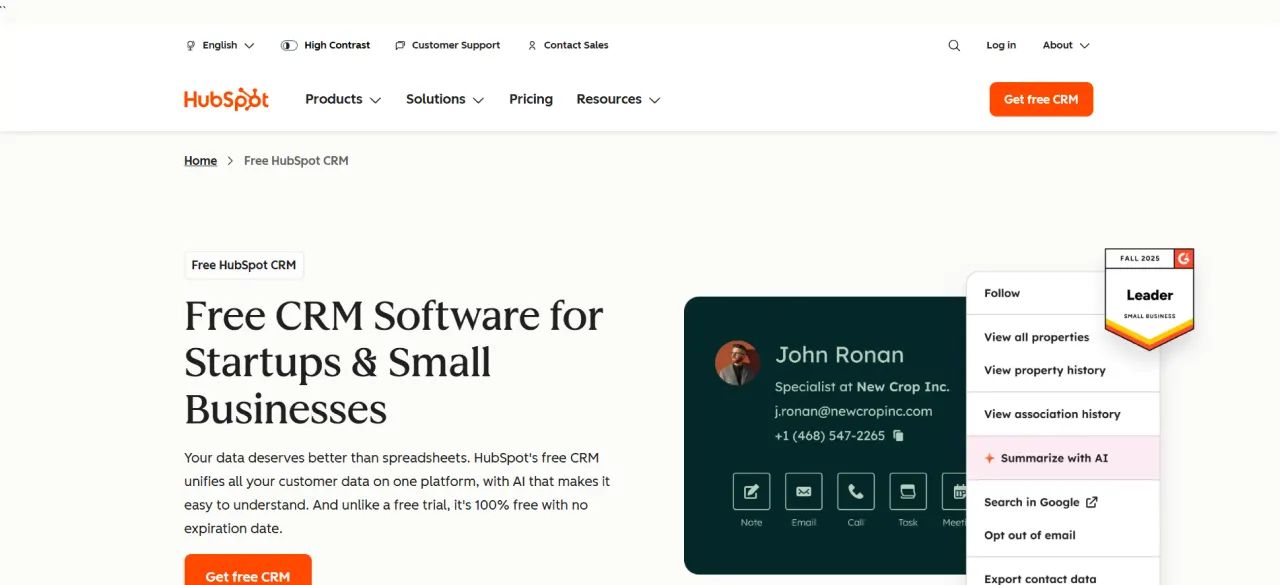Screen dimensions: 1280x585
Task: Open the Products dropdown
Action: pyautogui.click(x=342, y=99)
